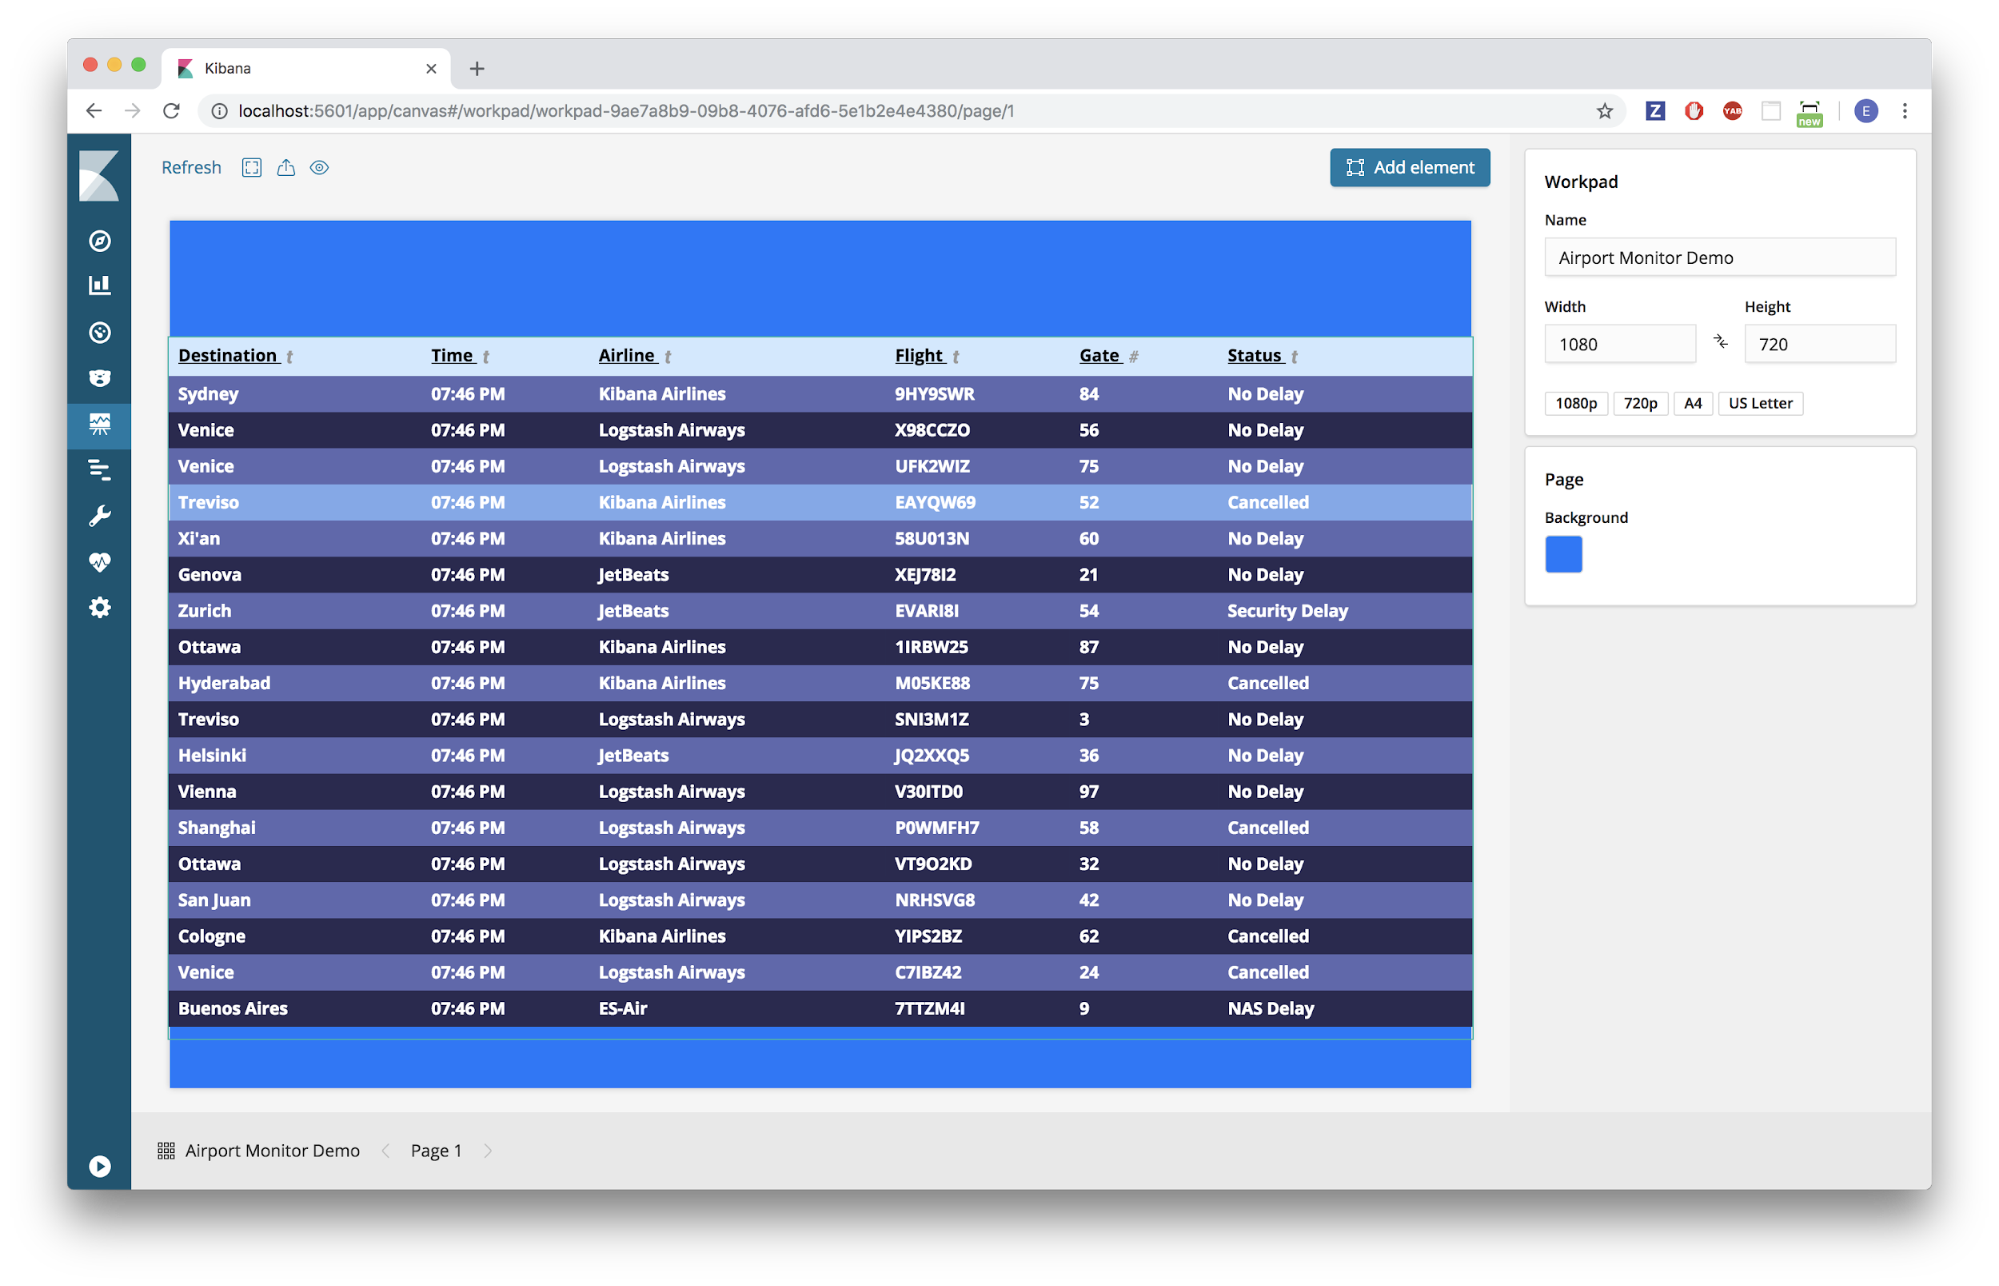1999x1286 pixels.
Task: Swap width and height dimensions
Action: [1720, 342]
